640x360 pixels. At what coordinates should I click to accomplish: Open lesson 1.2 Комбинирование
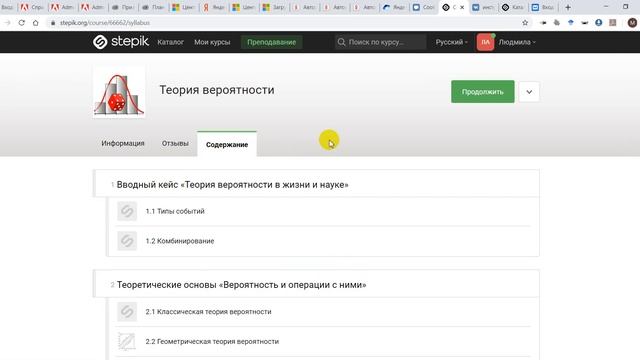180,241
